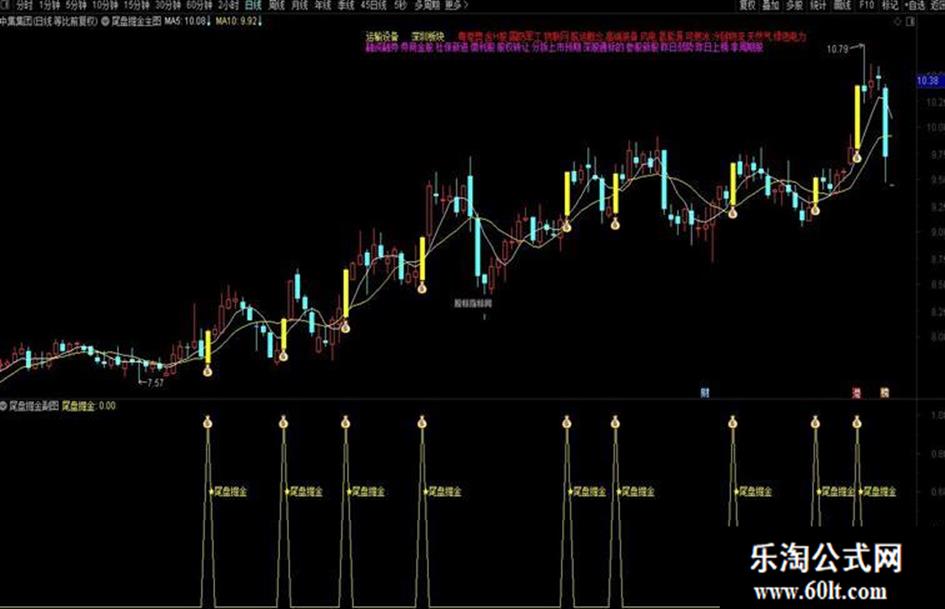Click the 10.38 current price tag
Viewport: 945px width, 609px height.
pyautogui.click(x=928, y=81)
